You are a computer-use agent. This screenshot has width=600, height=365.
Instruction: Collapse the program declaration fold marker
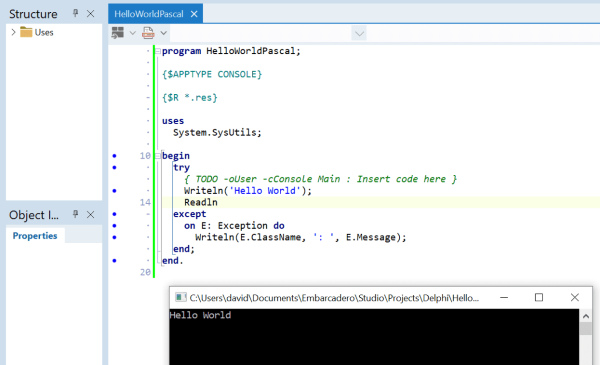(x=158, y=51)
